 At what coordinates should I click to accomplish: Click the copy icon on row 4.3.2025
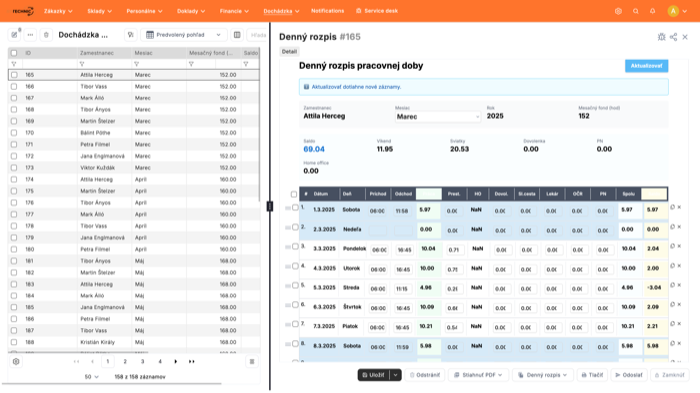point(672,266)
